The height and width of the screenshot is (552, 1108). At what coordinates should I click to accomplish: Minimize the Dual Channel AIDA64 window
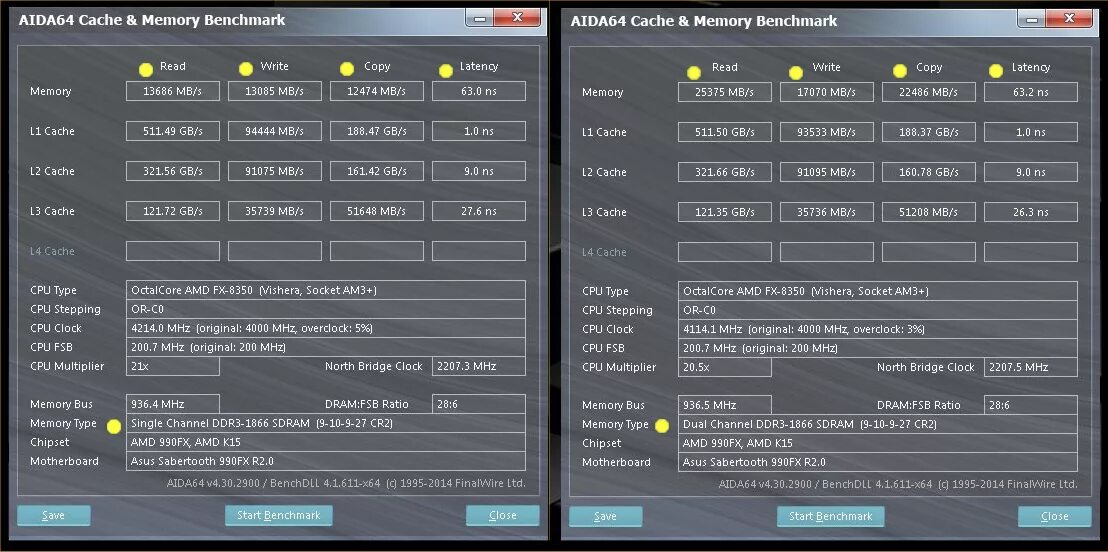(1032, 18)
